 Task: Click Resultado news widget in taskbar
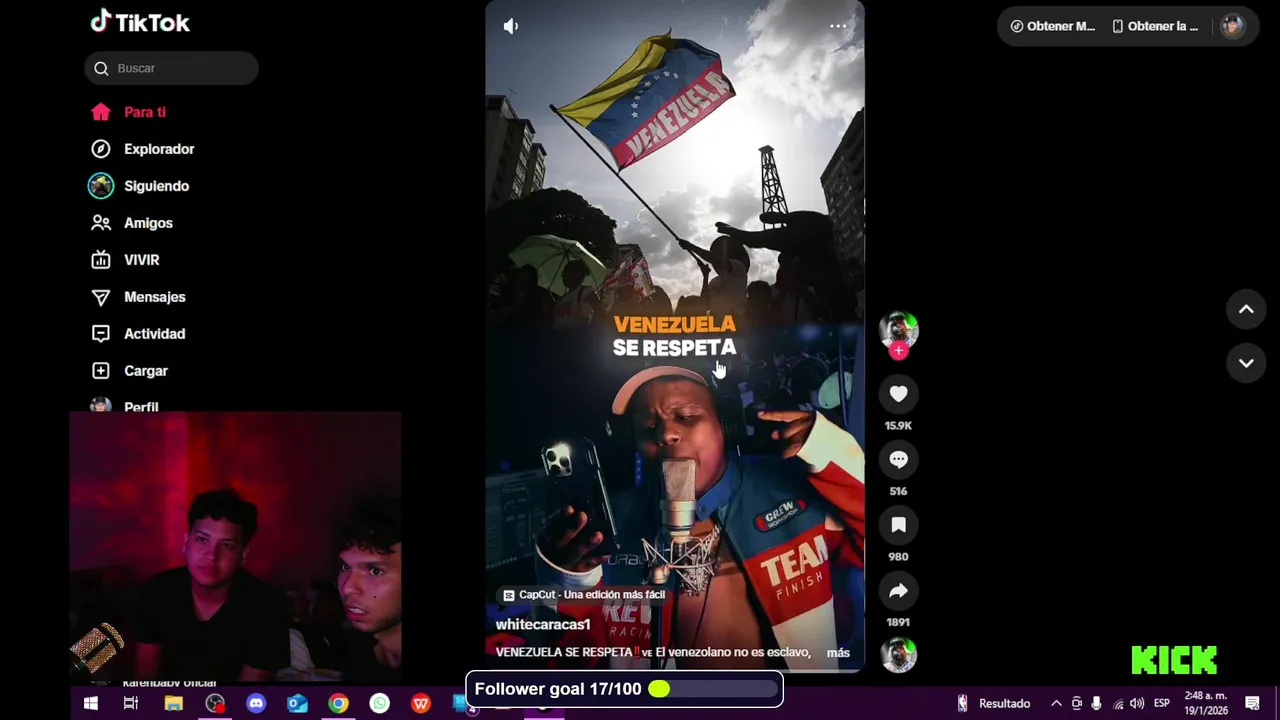[993, 704]
